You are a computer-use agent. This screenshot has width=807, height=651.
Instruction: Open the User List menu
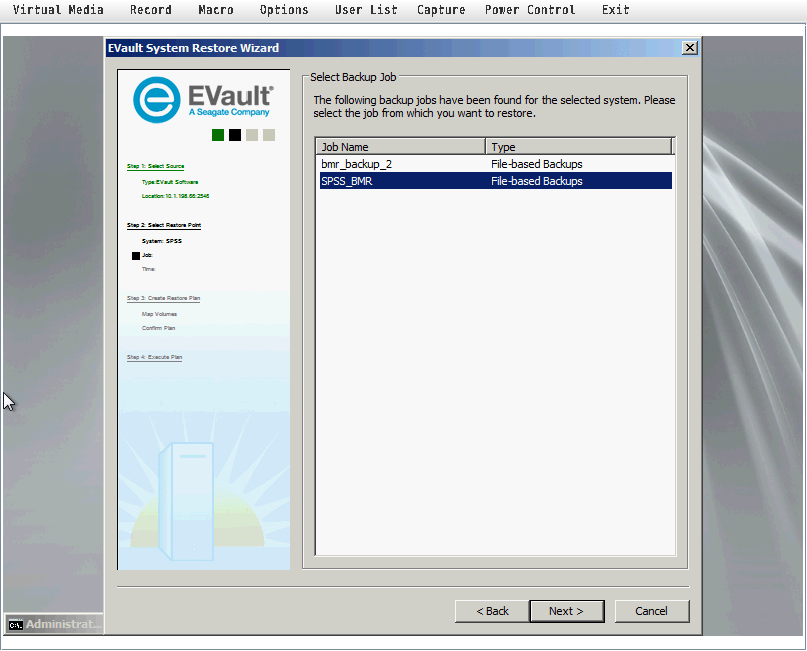pyautogui.click(x=366, y=10)
